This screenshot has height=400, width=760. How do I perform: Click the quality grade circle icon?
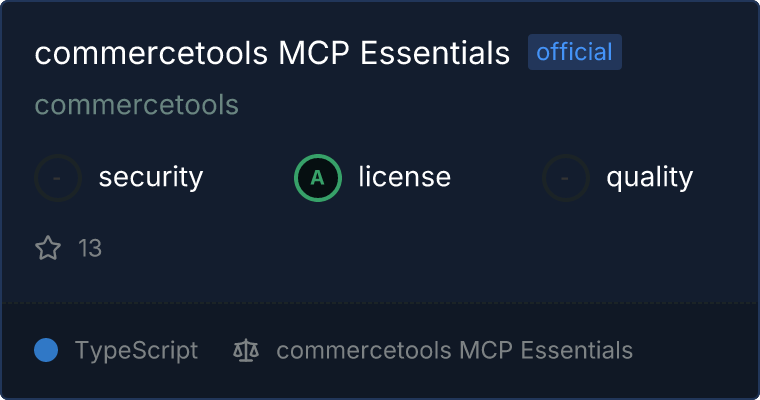click(x=566, y=178)
